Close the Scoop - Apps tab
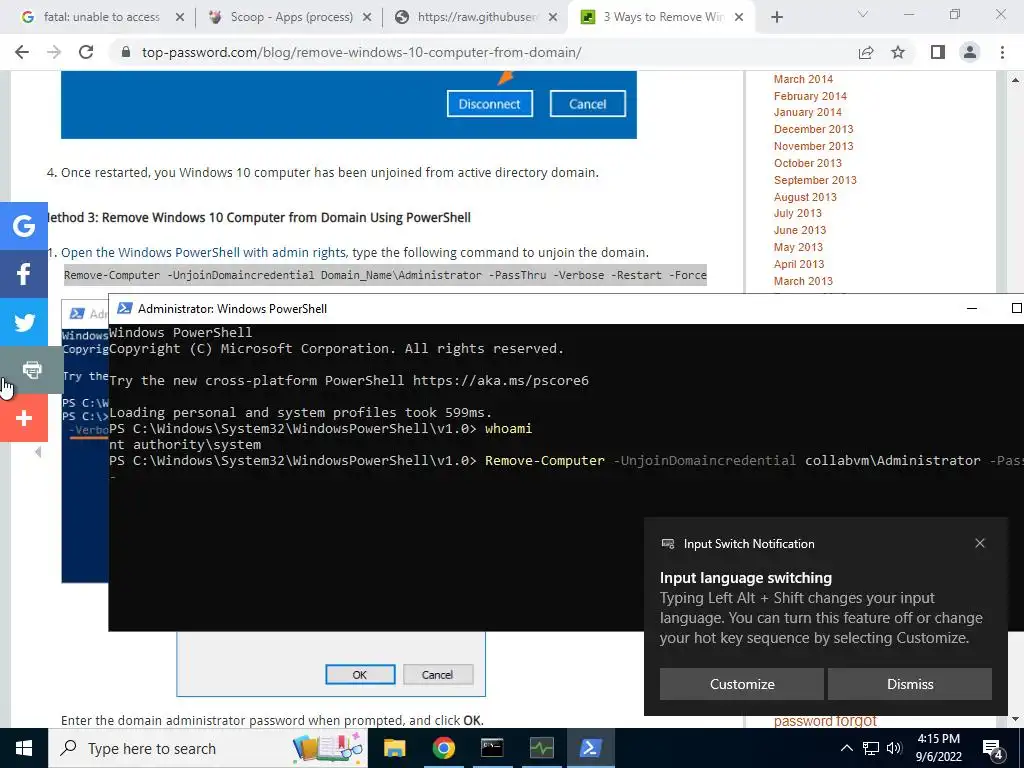1024x768 pixels. 367,18
